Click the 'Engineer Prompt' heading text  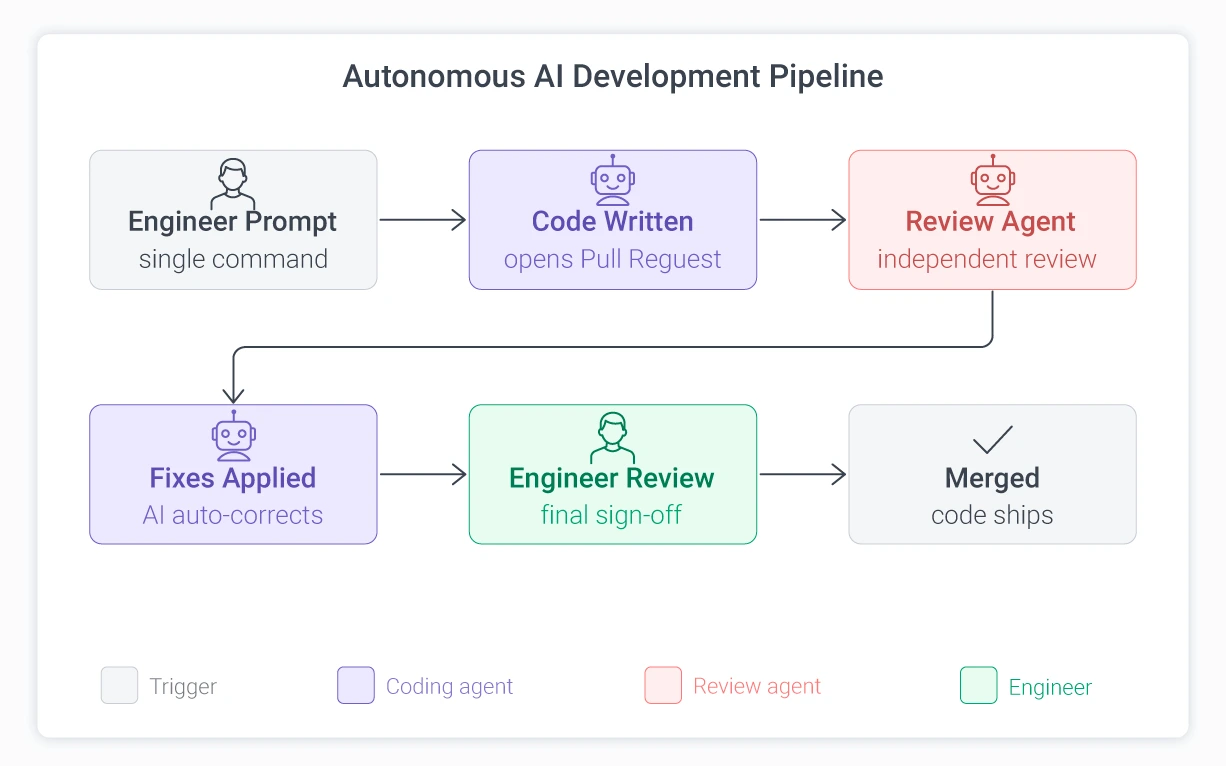pyautogui.click(x=233, y=222)
